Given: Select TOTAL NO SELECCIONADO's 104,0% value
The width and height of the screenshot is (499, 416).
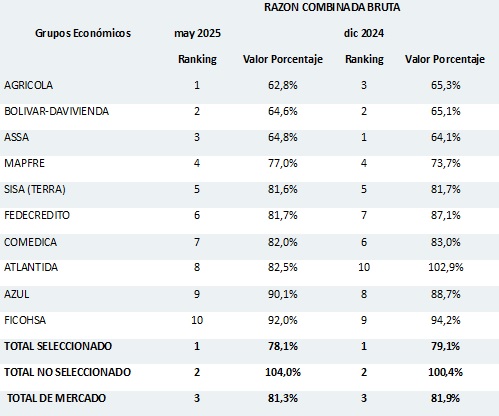Looking at the screenshot, I should click(x=283, y=372).
